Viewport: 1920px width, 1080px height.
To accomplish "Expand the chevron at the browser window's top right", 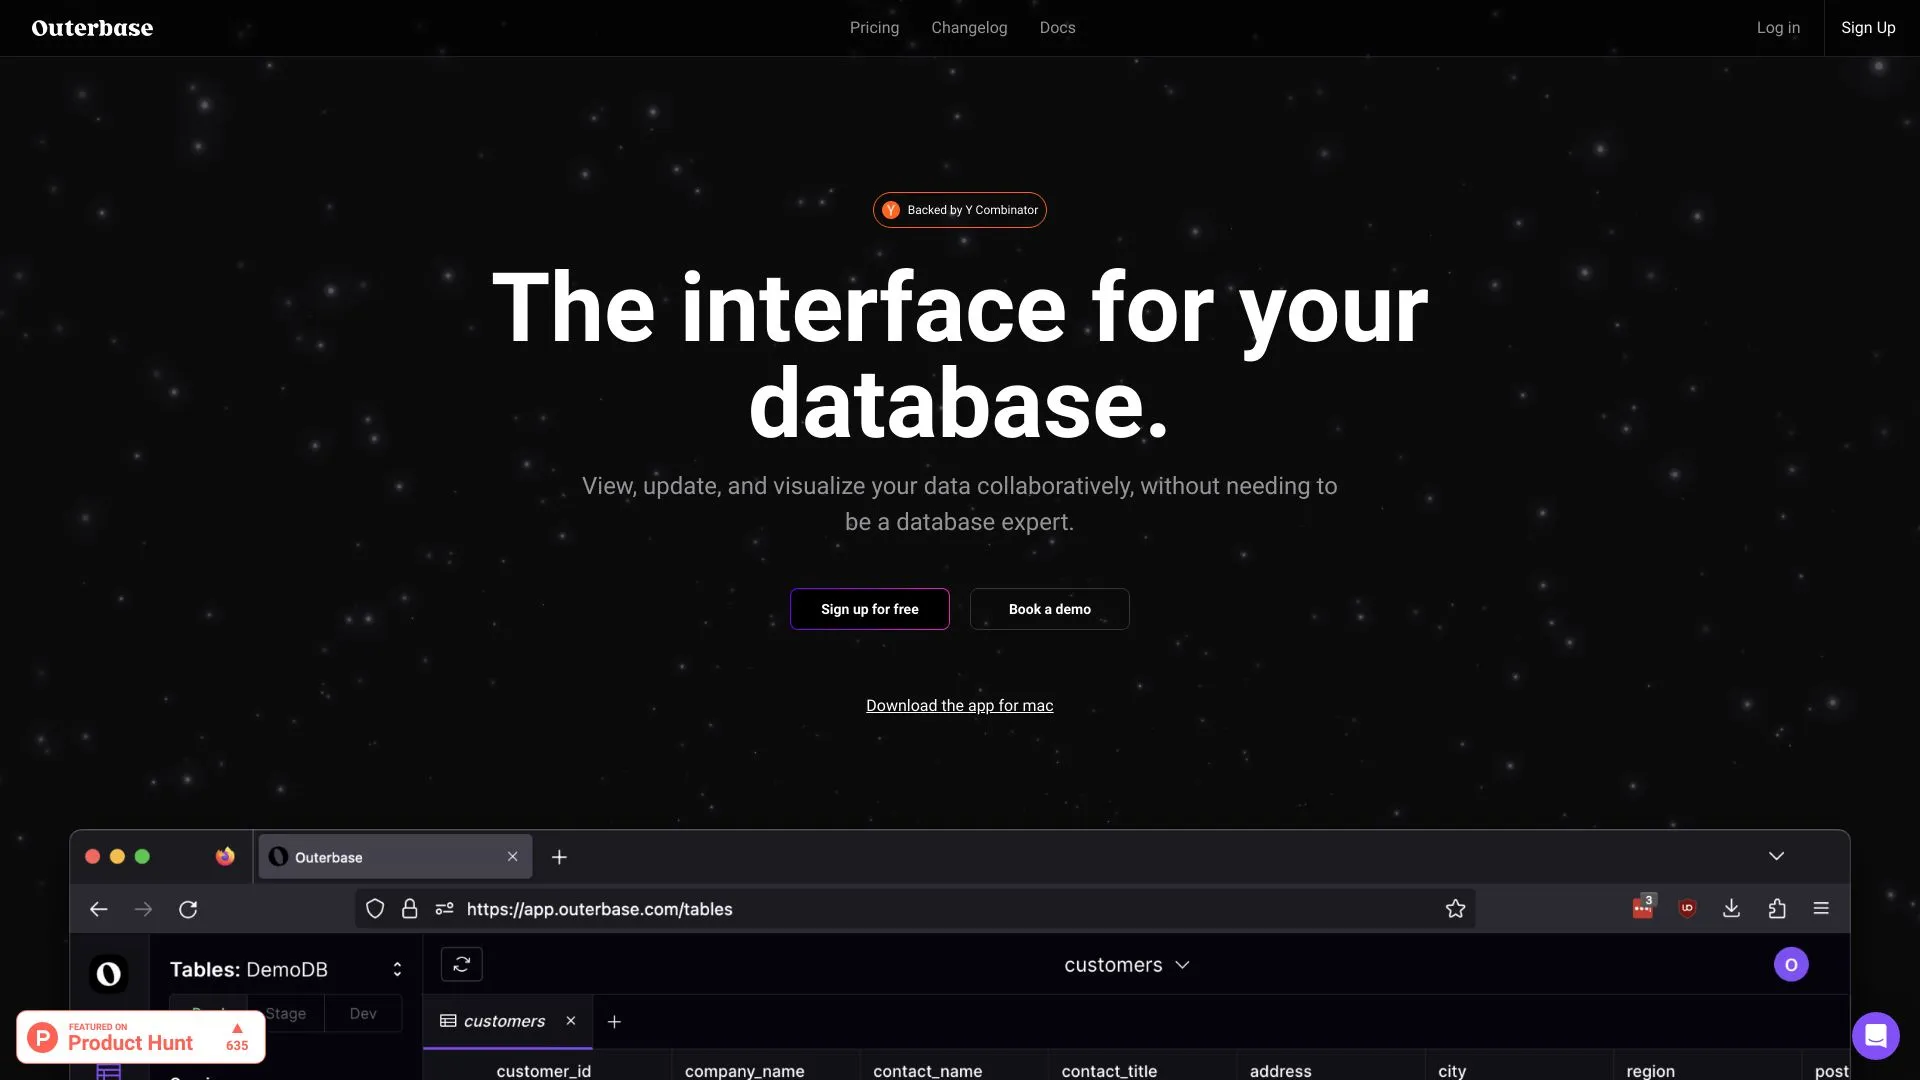I will (x=1776, y=856).
